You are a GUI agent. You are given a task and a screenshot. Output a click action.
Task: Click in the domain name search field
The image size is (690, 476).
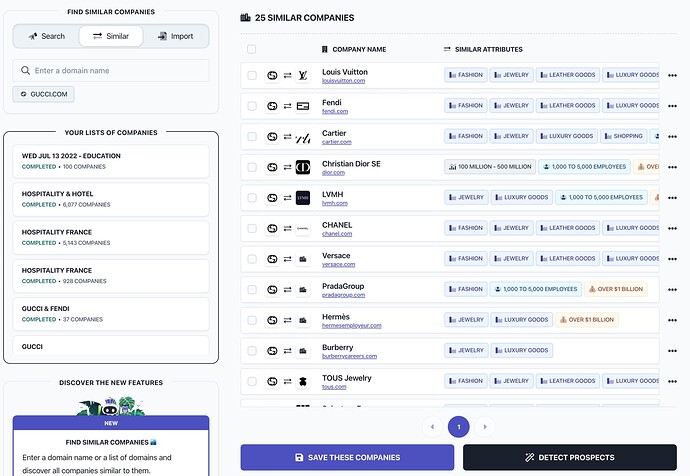pyautogui.click(x=111, y=70)
